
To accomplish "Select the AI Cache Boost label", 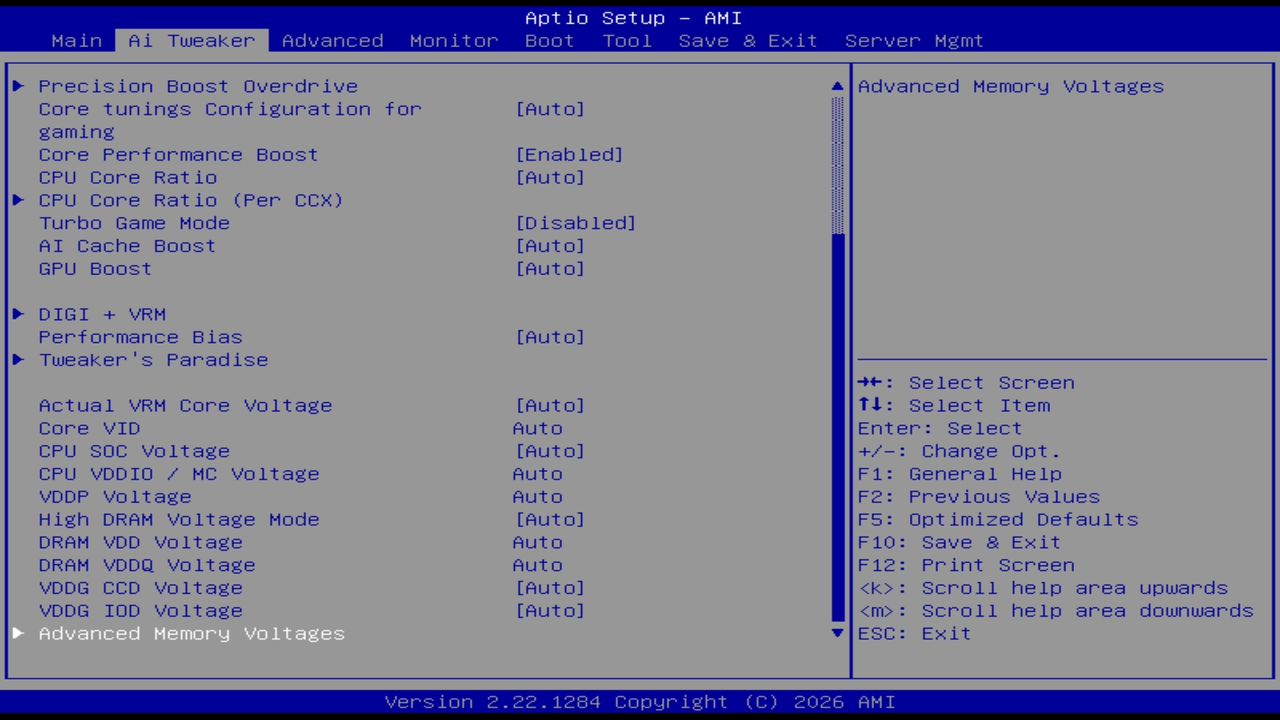I will pyautogui.click(x=127, y=246).
